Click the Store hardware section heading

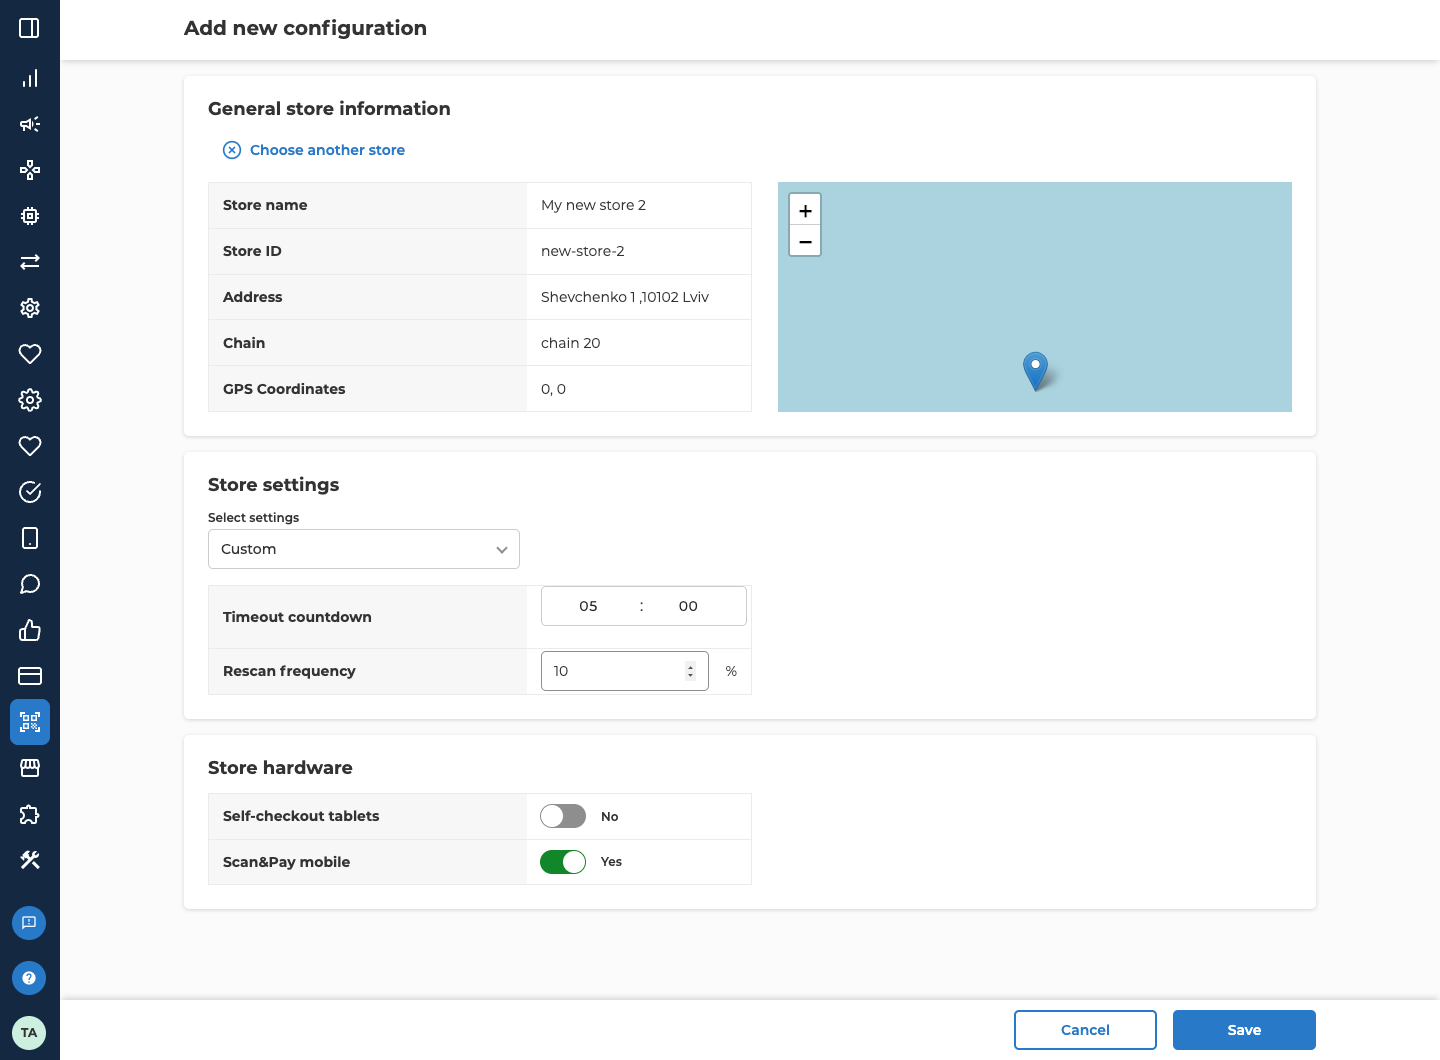[x=280, y=768]
